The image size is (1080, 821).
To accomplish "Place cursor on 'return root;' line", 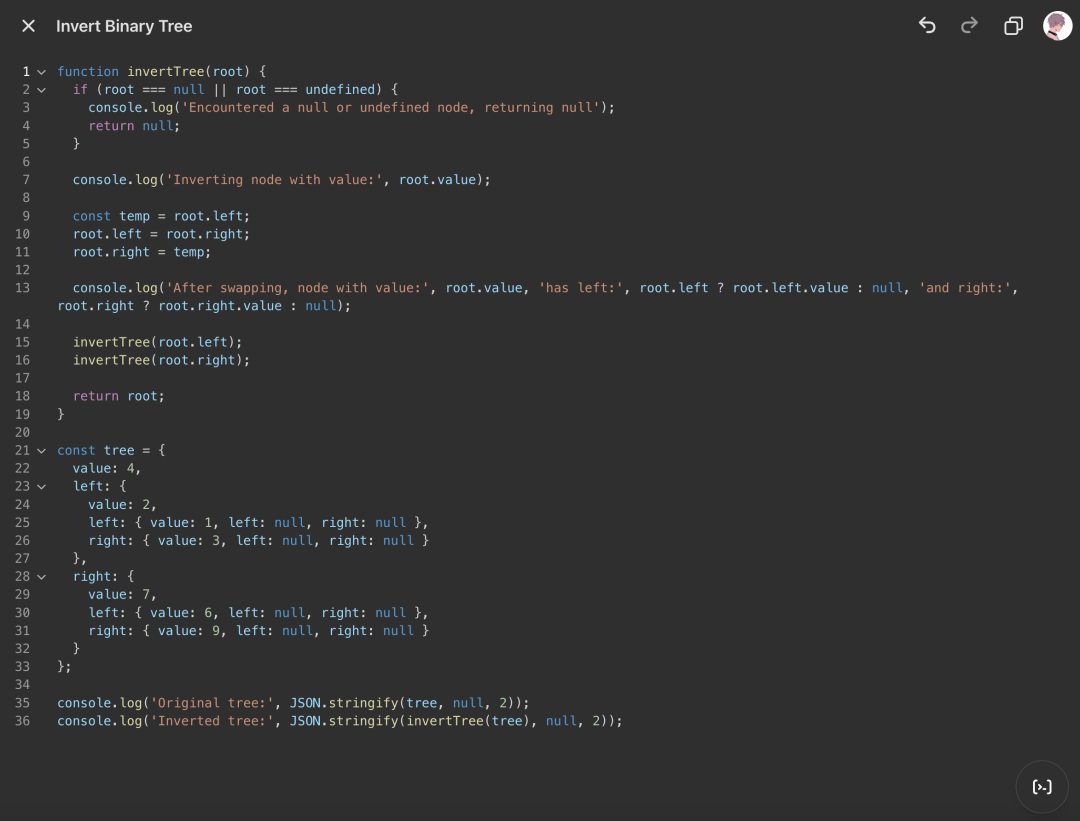I will click(x=118, y=396).
